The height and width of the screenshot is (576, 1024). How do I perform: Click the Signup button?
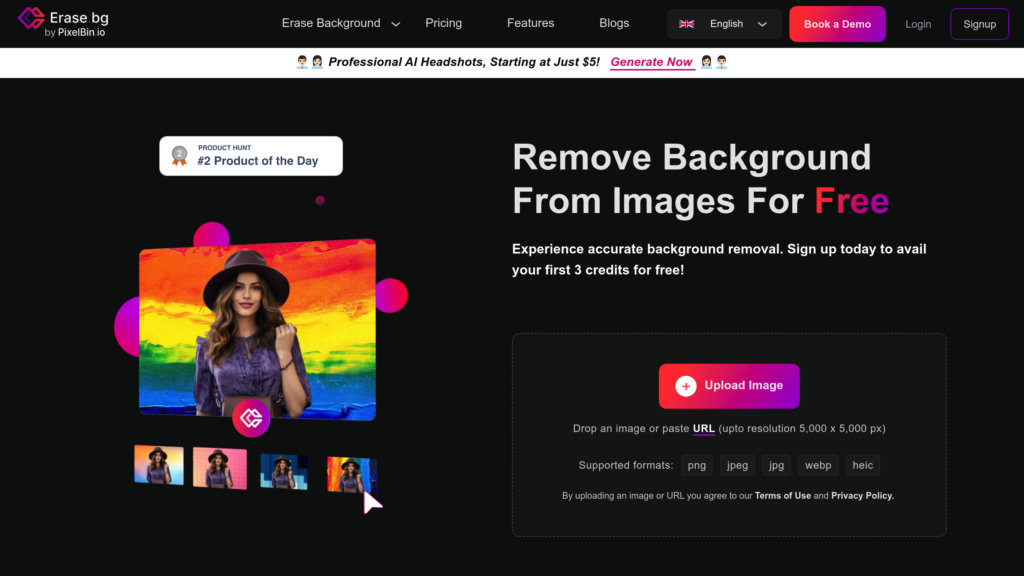(979, 24)
